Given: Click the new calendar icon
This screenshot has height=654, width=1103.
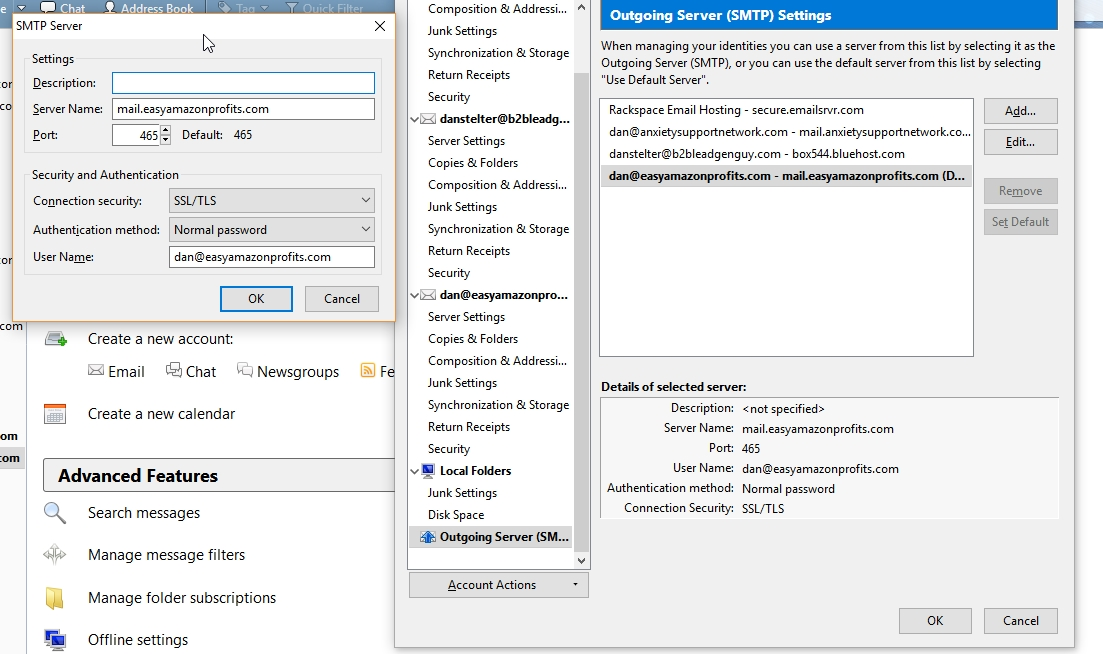Looking at the screenshot, I should (x=55, y=414).
